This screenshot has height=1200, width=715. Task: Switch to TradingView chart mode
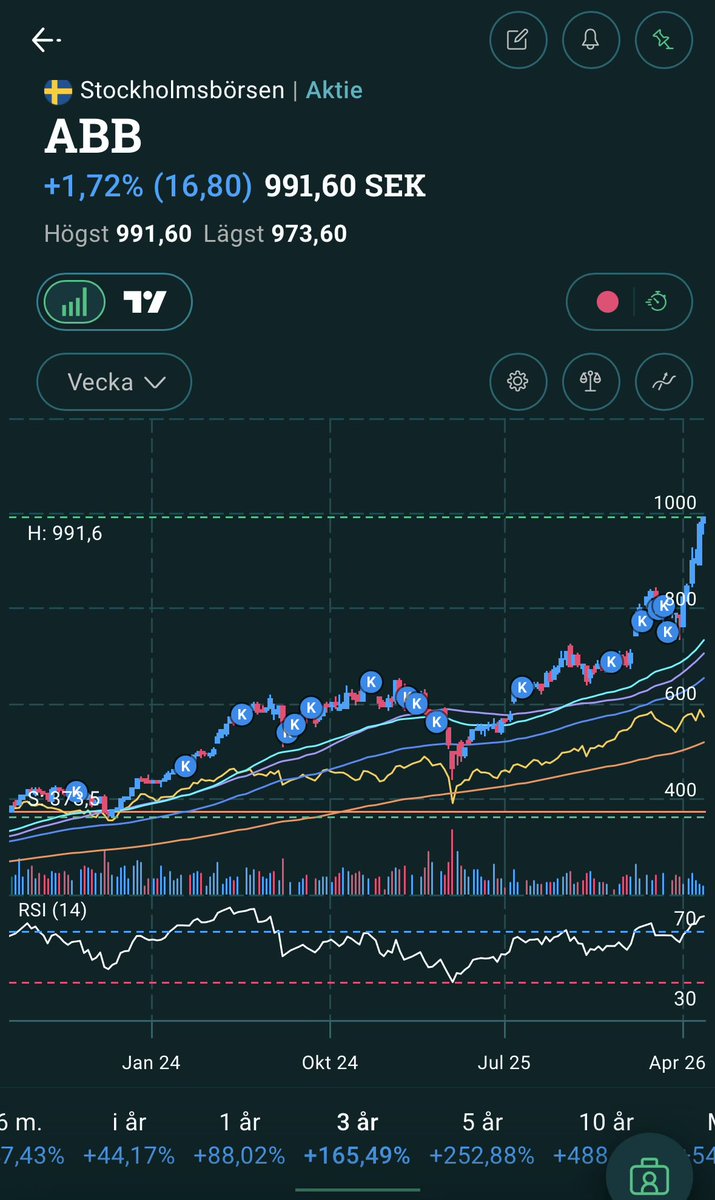coord(145,301)
